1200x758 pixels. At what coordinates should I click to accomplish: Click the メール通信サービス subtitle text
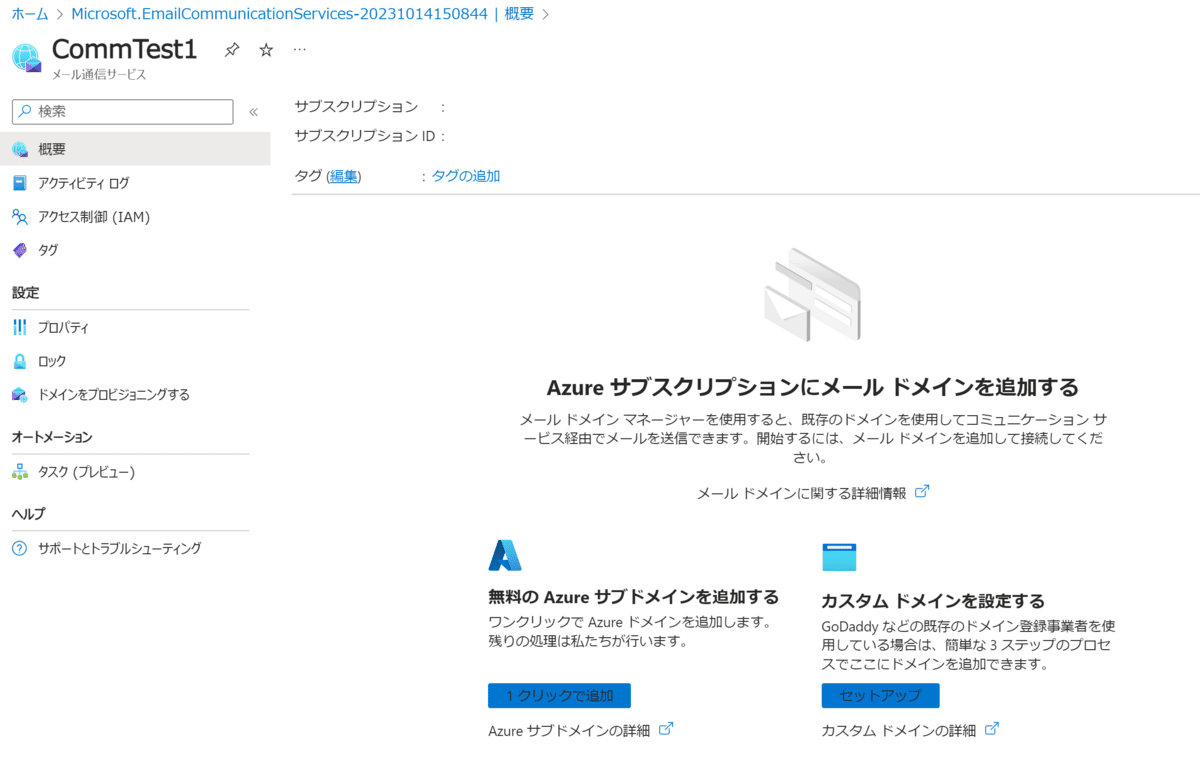[x=99, y=75]
